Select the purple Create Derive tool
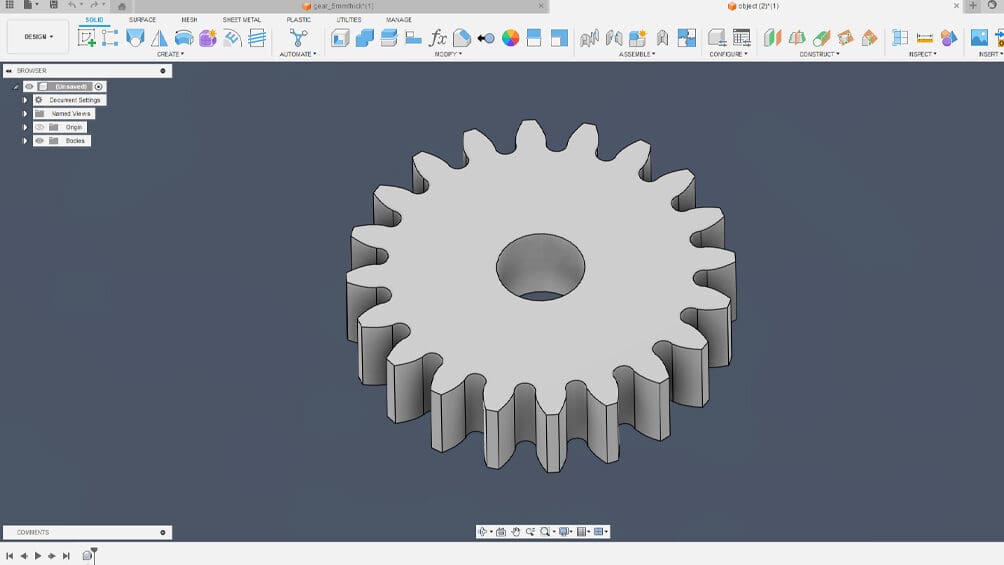 pyautogui.click(x=207, y=38)
